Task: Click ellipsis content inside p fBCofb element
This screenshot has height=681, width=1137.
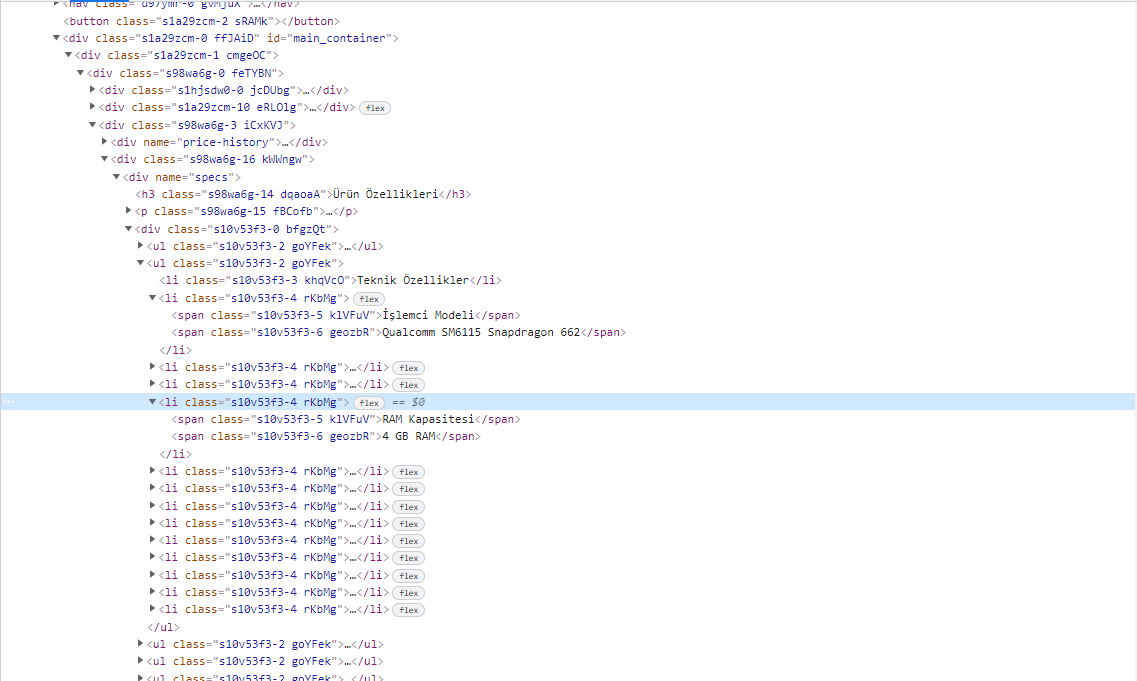Action: [329, 212]
